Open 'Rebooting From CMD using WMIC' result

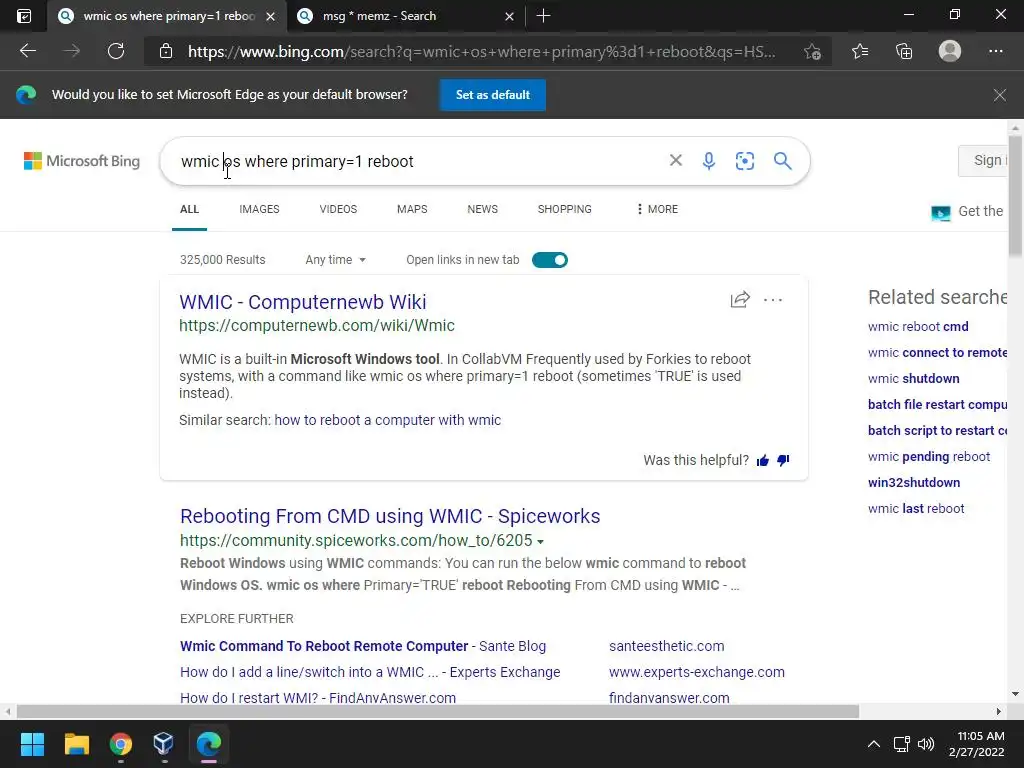pyautogui.click(x=390, y=516)
